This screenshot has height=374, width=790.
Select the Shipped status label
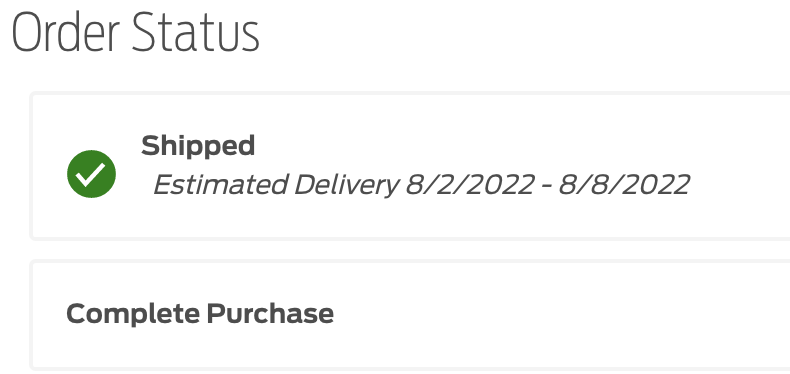[x=198, y=146]
